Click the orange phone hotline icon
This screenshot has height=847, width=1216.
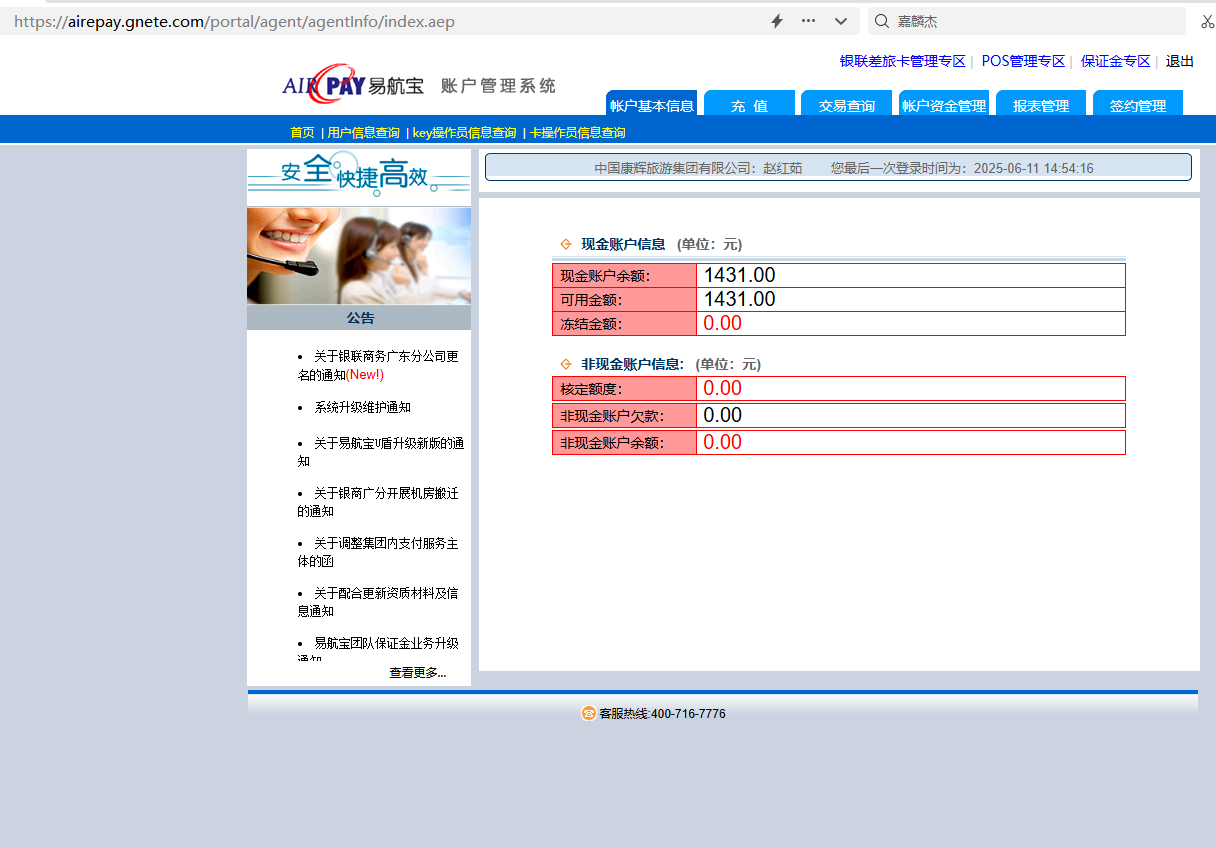click(x=588, y=713)
